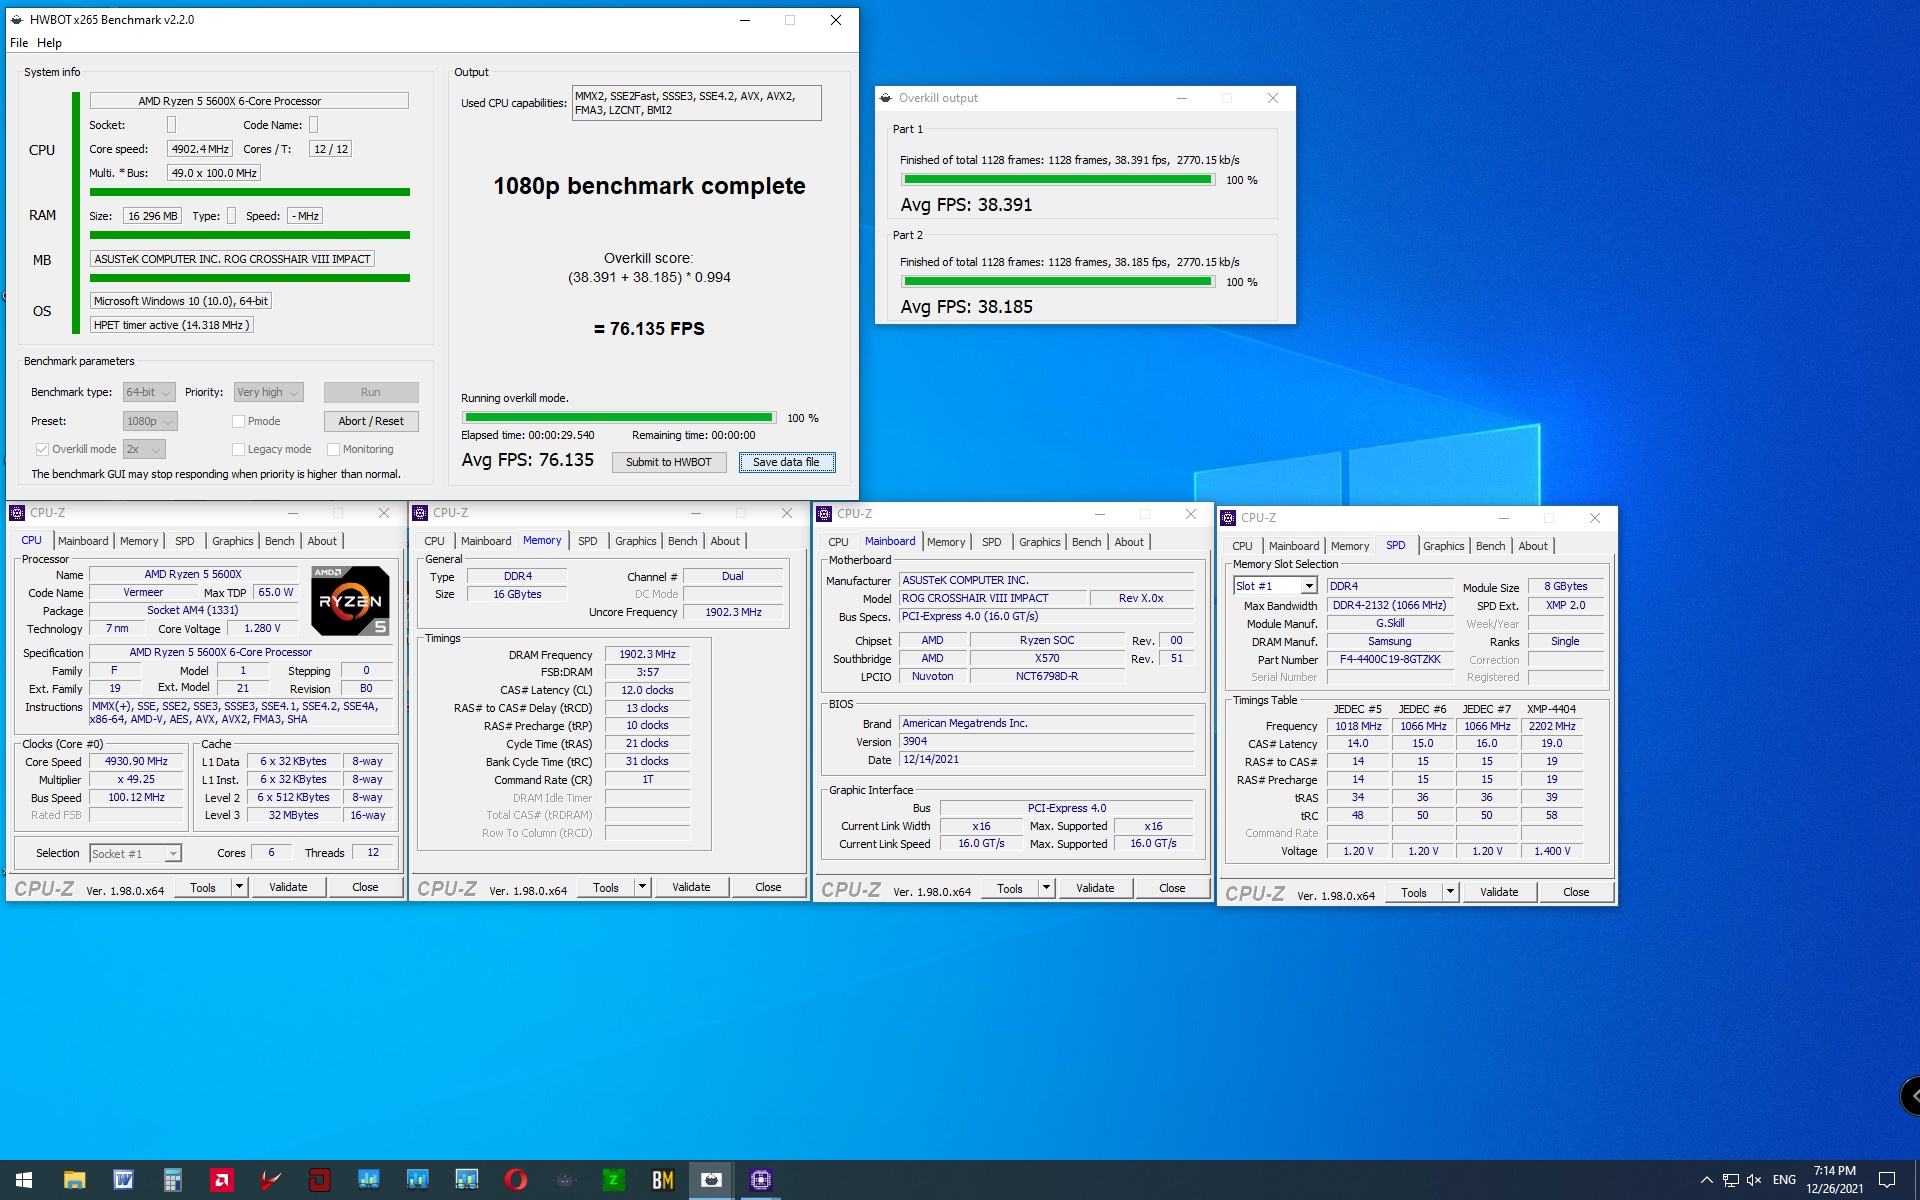Expand the Tools arrow in CPU-Z SPD window
Screen dimensions: 1920x1200
coord(1450,892)
